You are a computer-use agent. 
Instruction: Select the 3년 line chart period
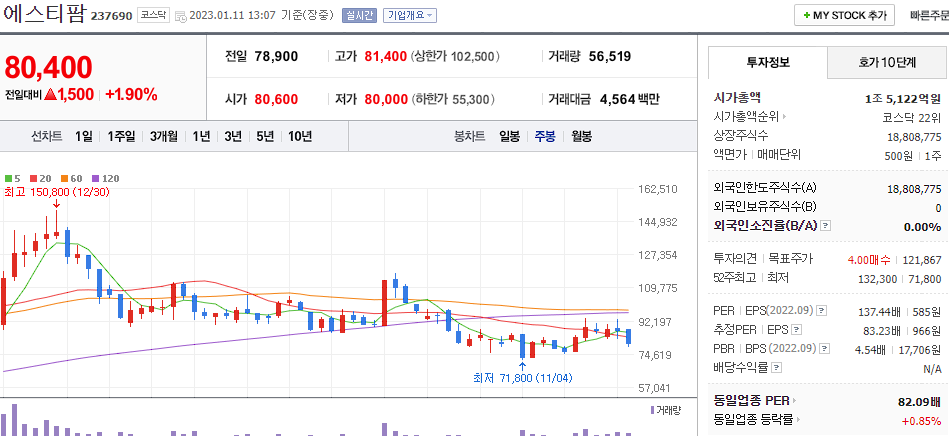click(x=233, y=136)
